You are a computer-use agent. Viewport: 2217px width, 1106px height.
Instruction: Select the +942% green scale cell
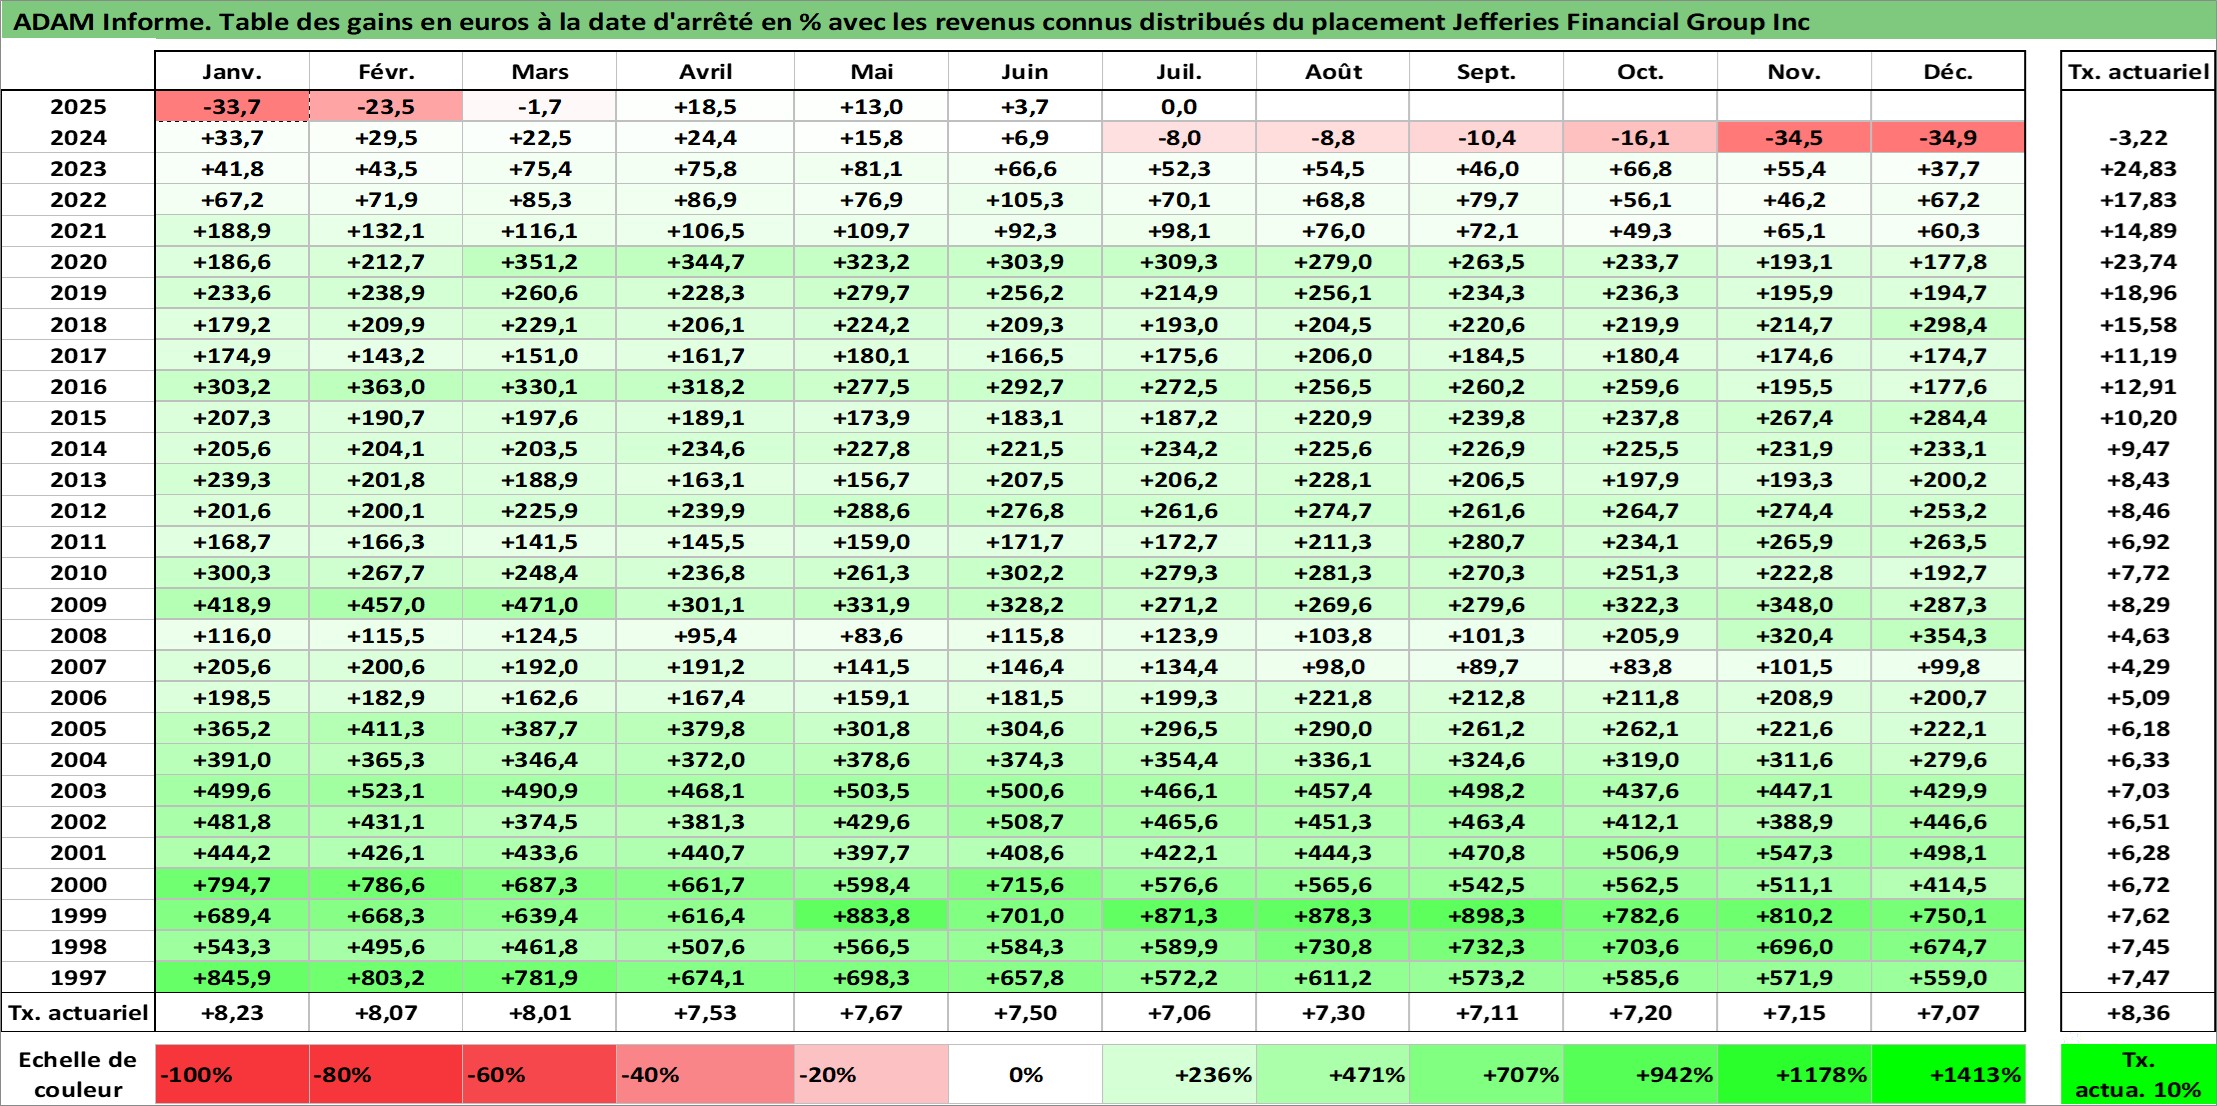coord(1640,1075)
